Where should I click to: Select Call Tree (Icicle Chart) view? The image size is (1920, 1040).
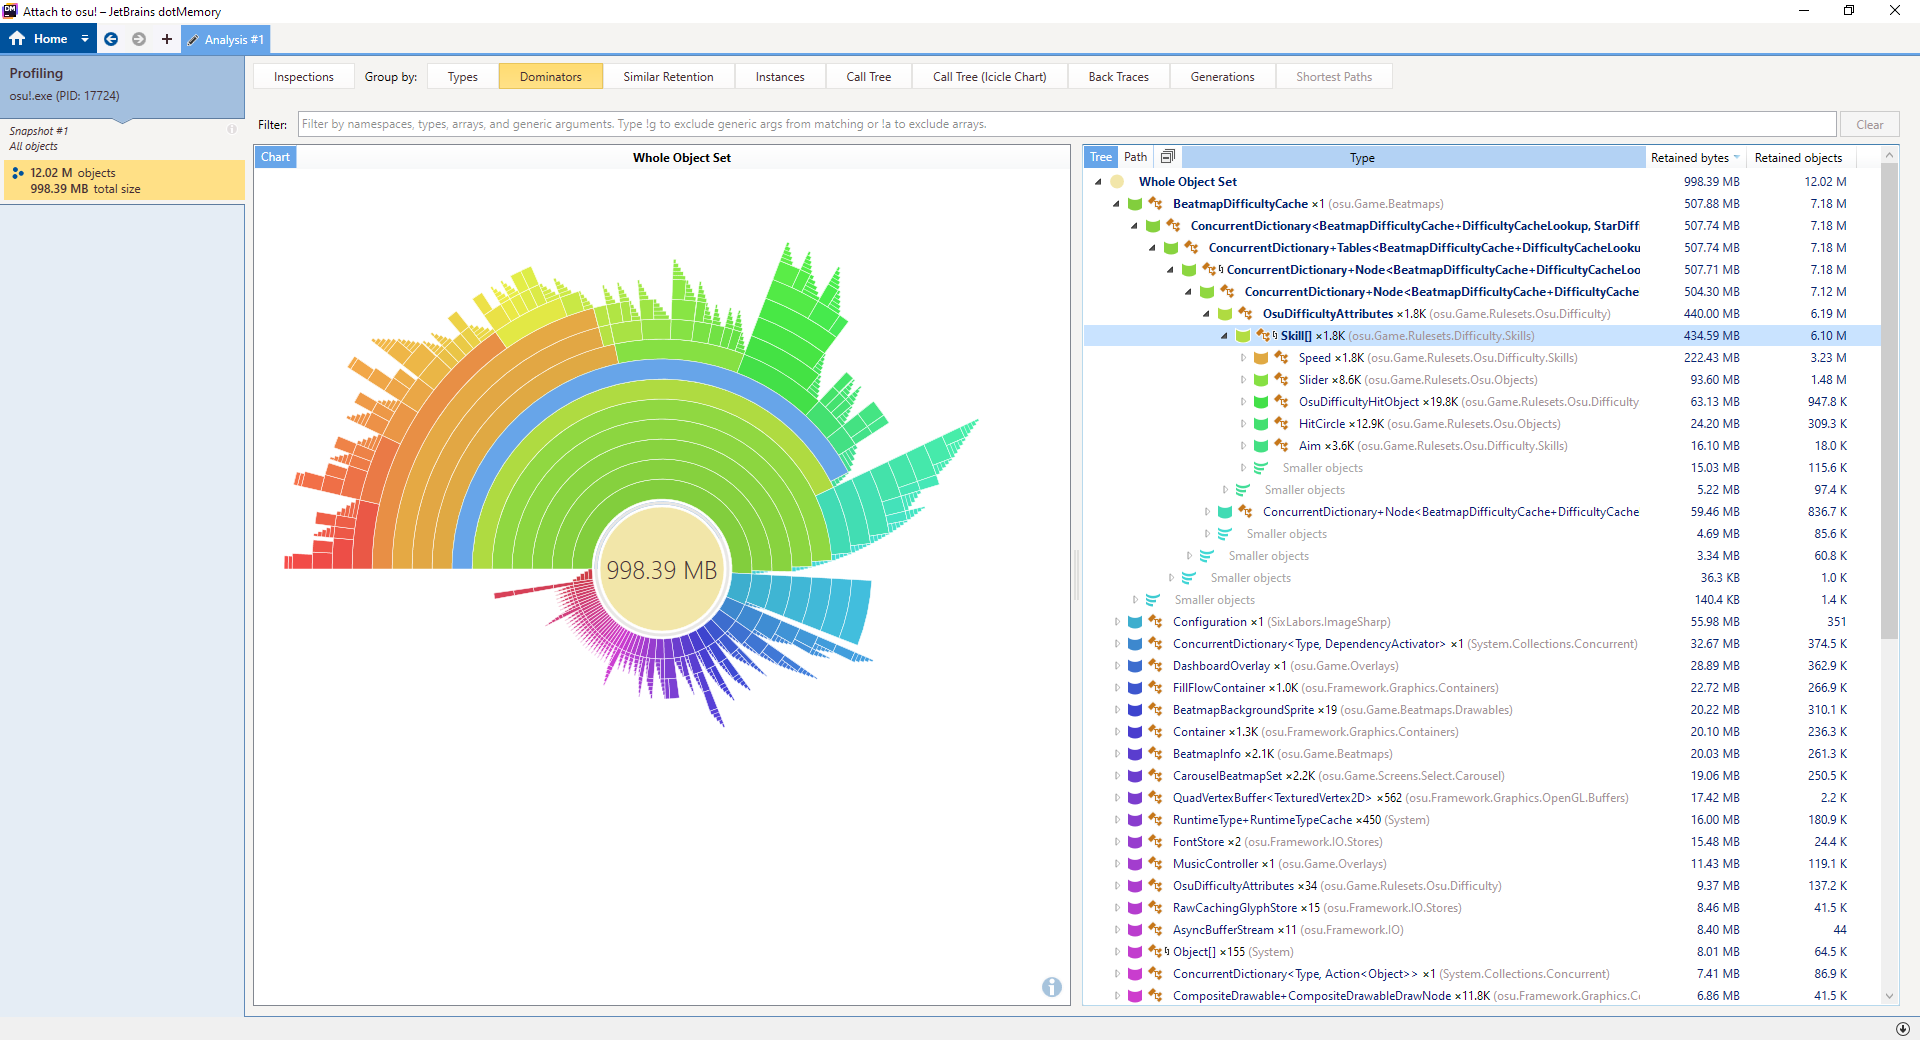click(x=989, y=77)
